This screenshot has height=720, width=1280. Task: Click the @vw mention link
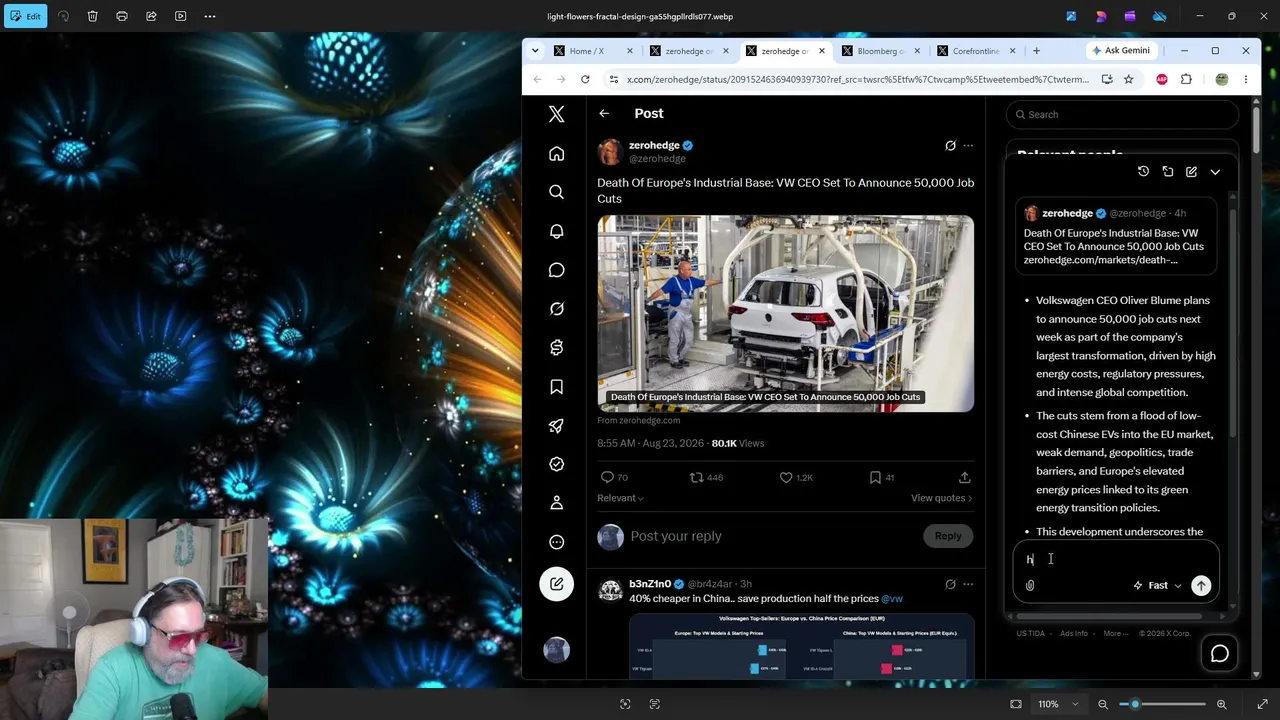click(x=892, y=599)
